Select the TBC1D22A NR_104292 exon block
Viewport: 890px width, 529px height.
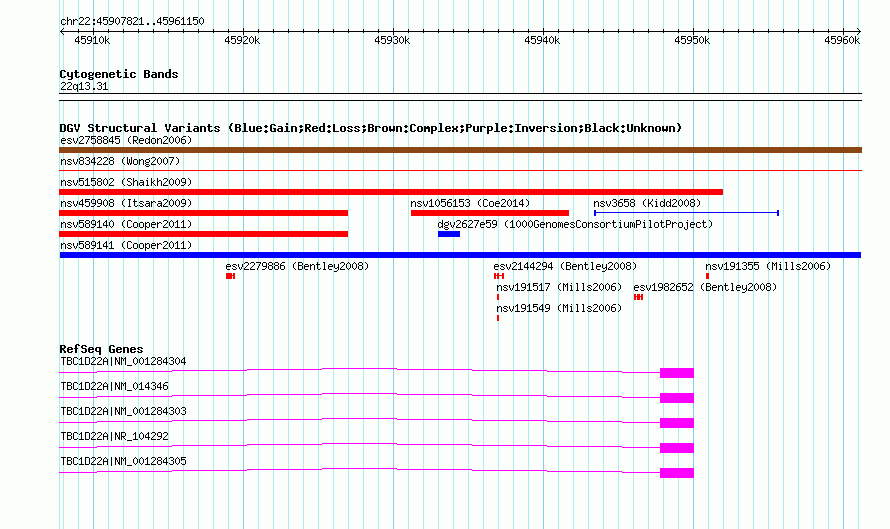pos(677,448)
